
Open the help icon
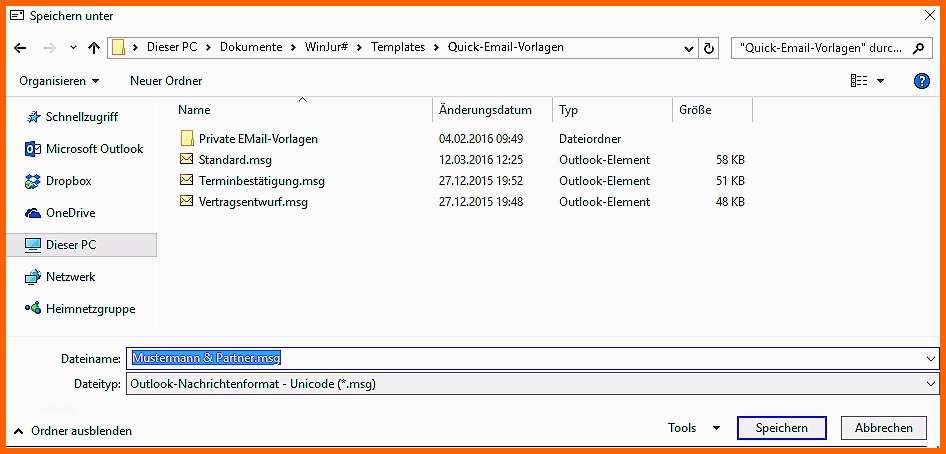click(x=922, y=81)
